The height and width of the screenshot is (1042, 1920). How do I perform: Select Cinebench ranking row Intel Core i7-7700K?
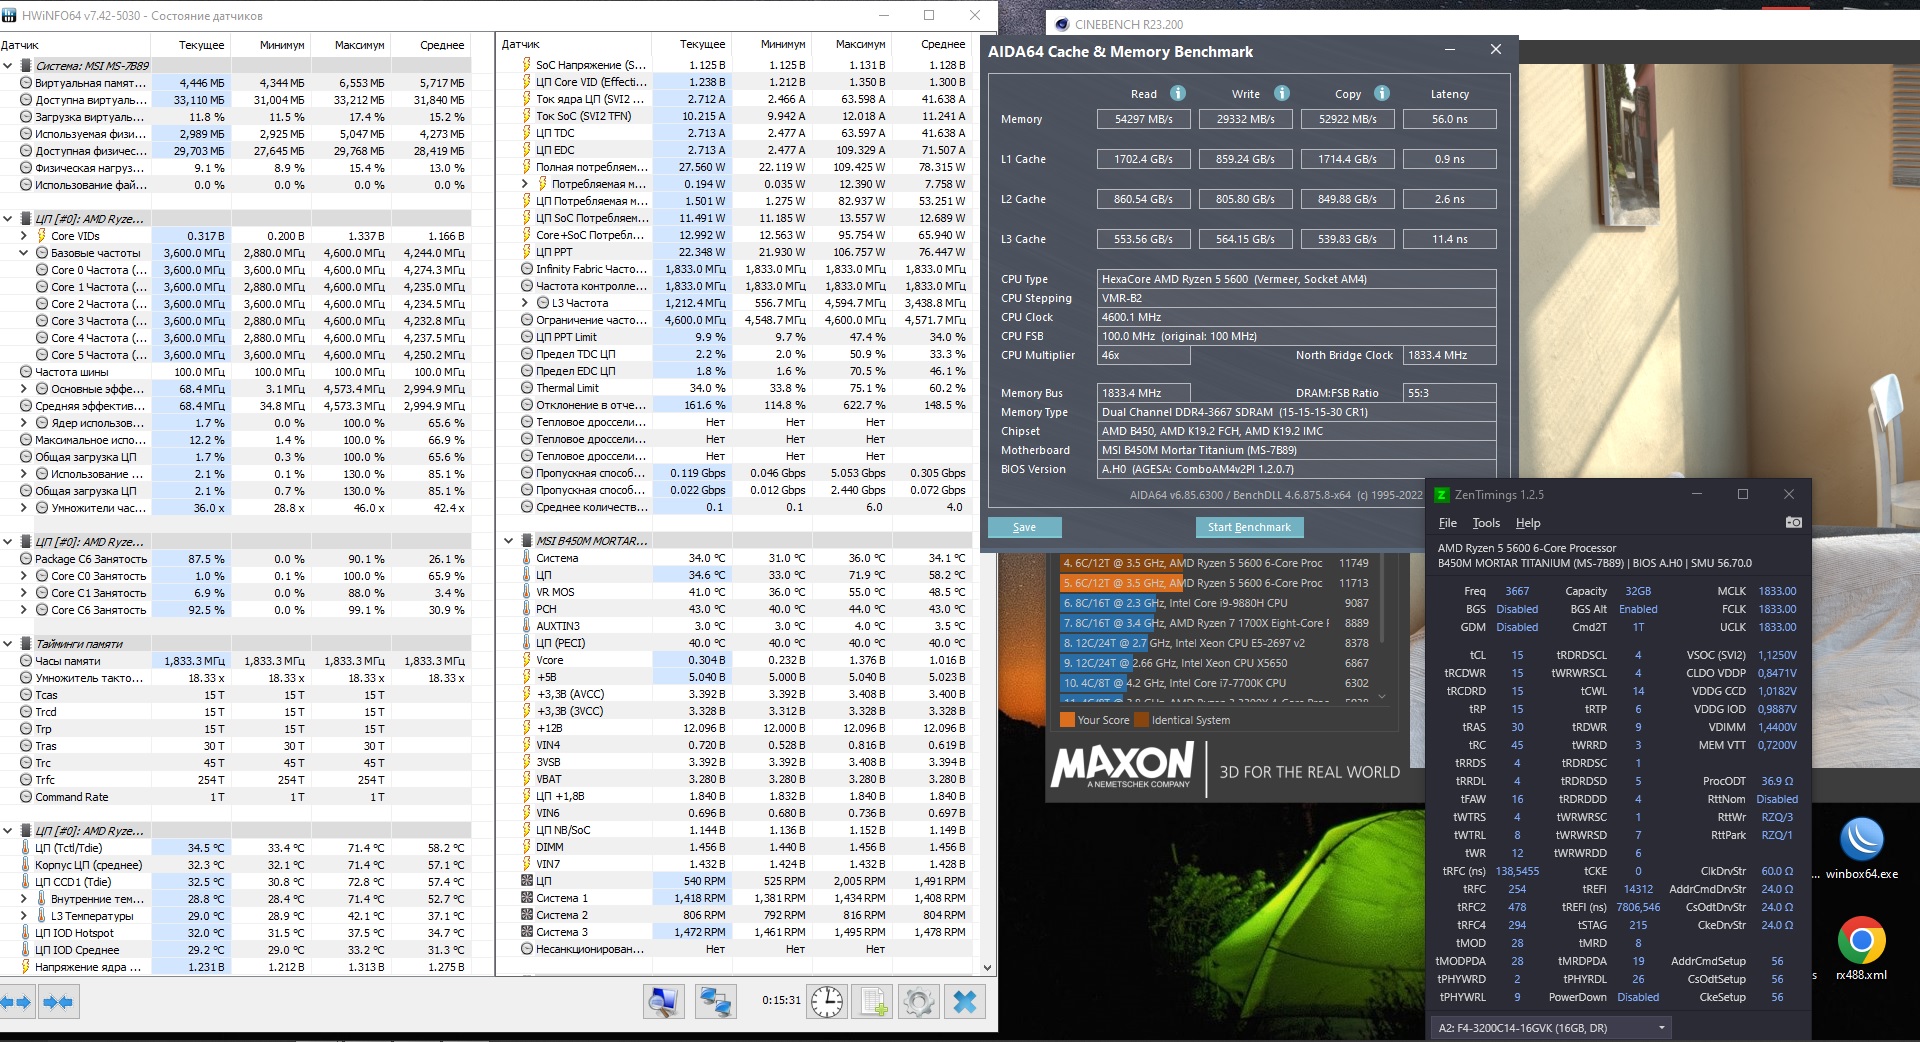1215,683
